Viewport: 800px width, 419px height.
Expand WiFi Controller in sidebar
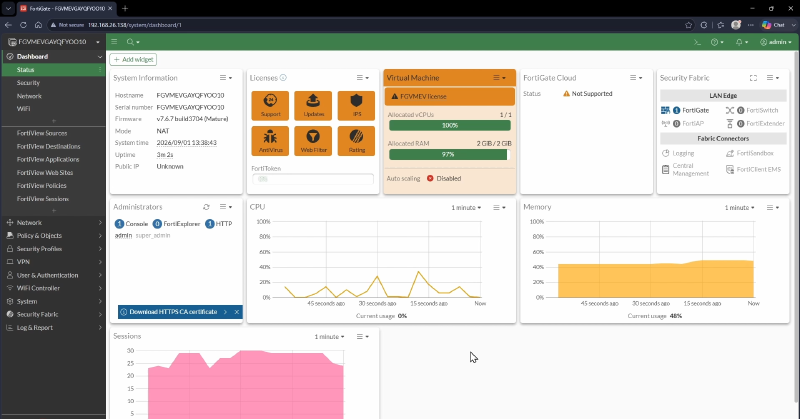[53, 288]
